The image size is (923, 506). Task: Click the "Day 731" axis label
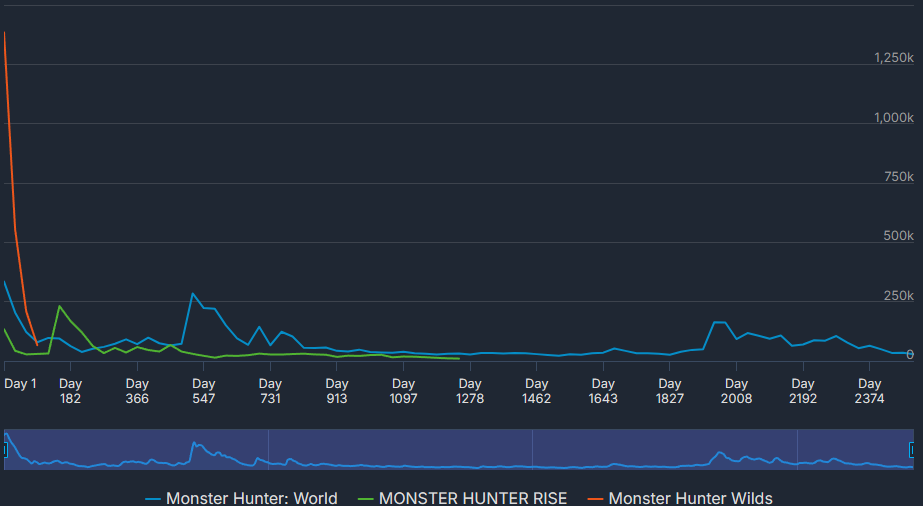(x=270, y=391)
